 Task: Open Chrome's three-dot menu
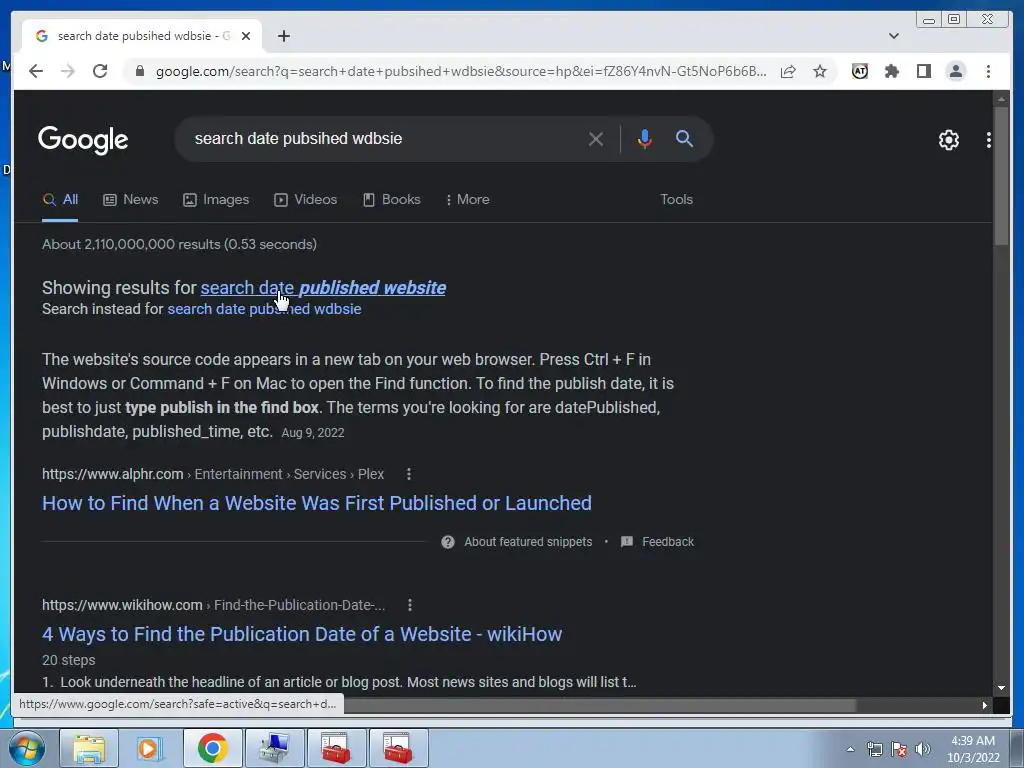pyautogui.click(x=988, y=71)
